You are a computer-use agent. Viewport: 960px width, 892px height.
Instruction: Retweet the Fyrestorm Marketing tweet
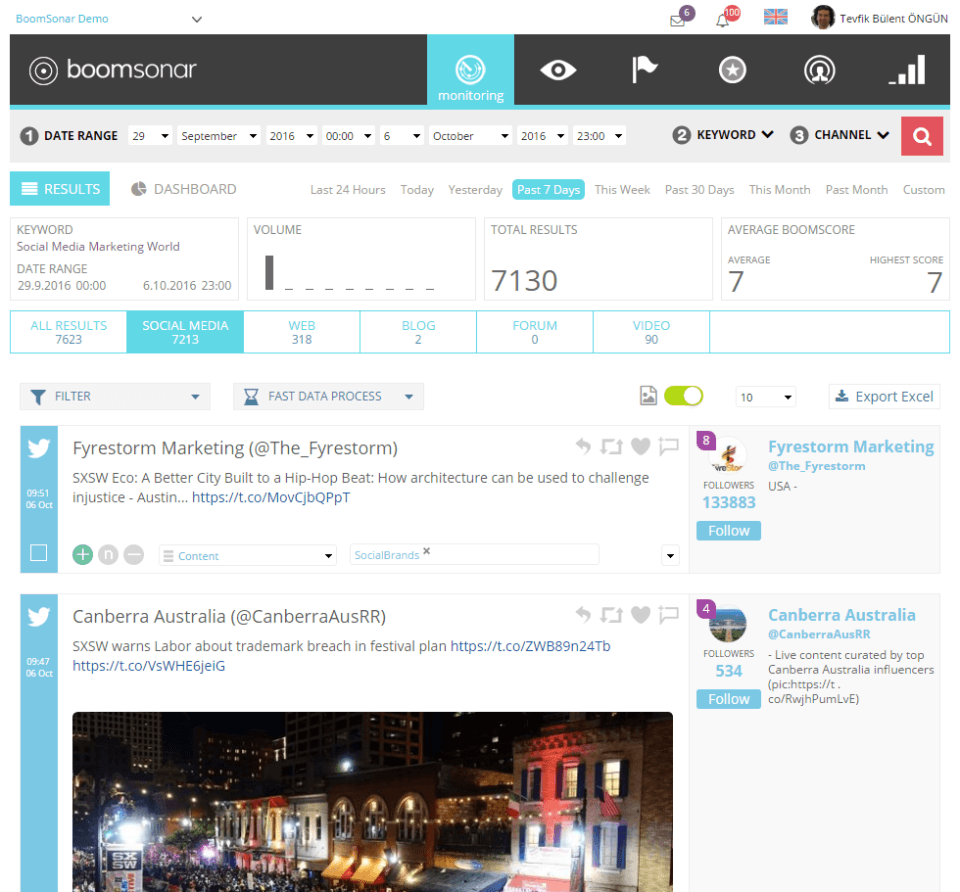point(612,447)
